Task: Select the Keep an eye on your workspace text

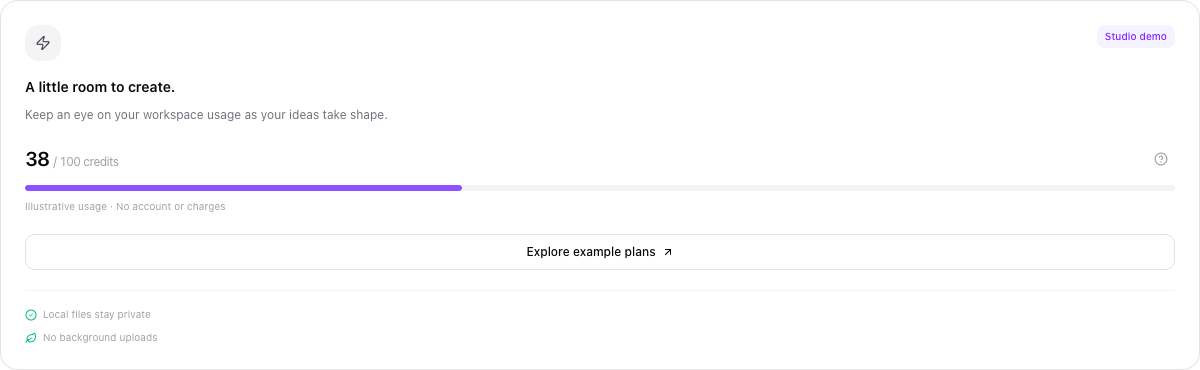Action: 206,115
